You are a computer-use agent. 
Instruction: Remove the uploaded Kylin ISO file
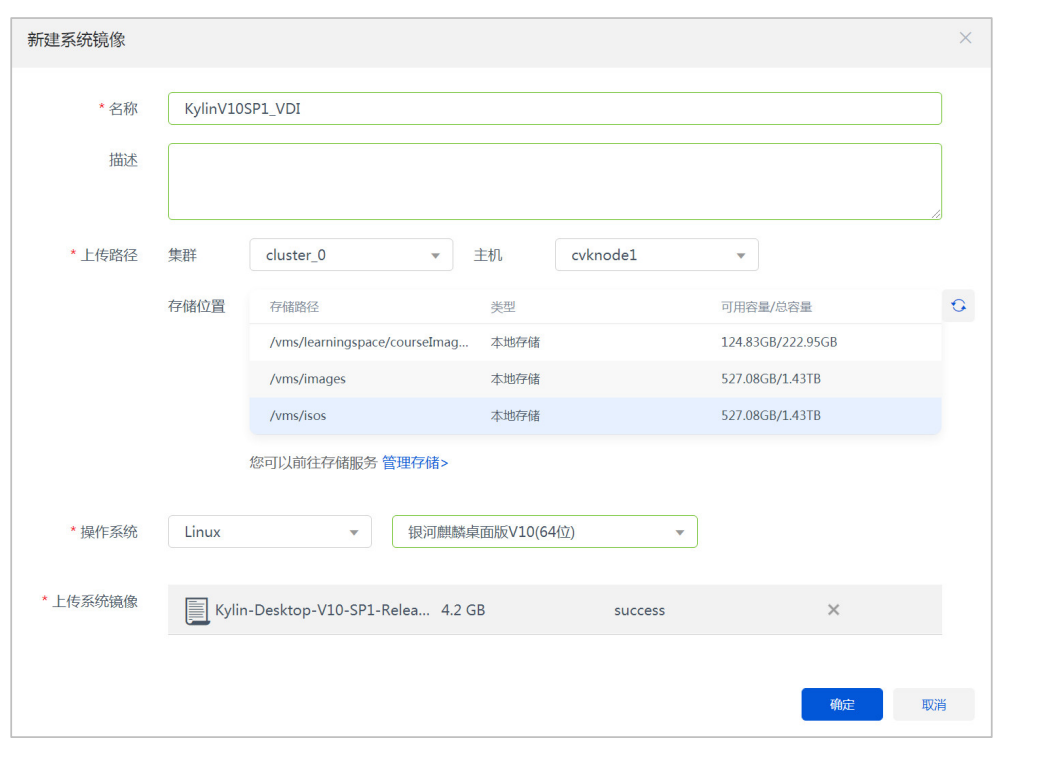point(833,610)
